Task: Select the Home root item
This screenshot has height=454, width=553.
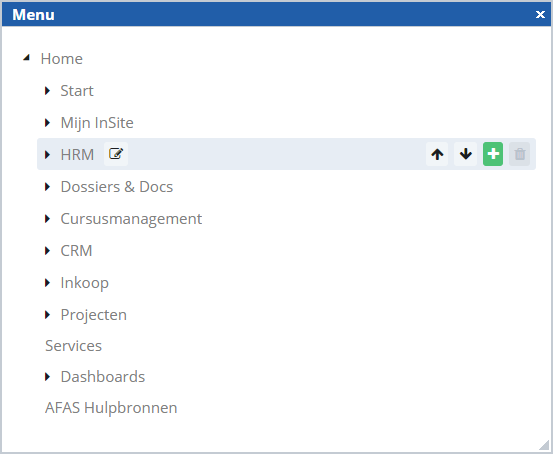Action: tap(61, 59)
